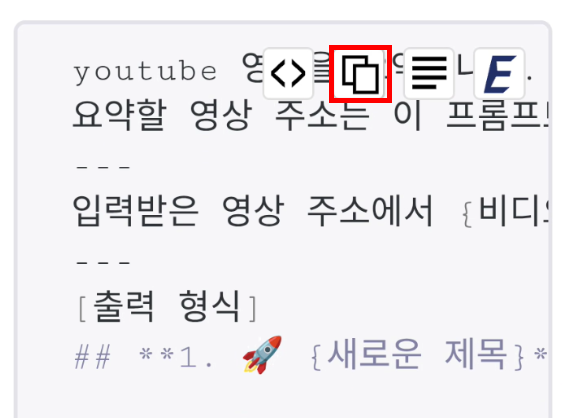Screen dimensions: 574x418
Task: Click the ## markdown heading marker
Action: point(93,356)
